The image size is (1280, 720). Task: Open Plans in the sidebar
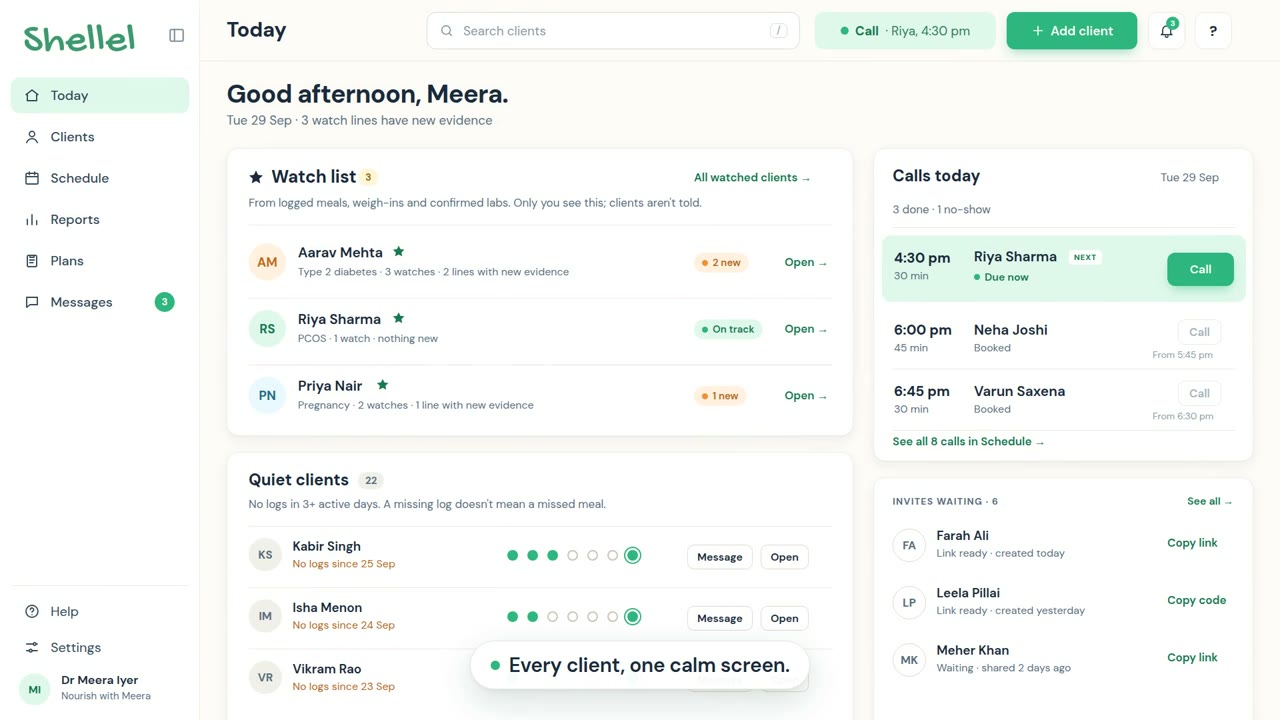tap(100, 261)
